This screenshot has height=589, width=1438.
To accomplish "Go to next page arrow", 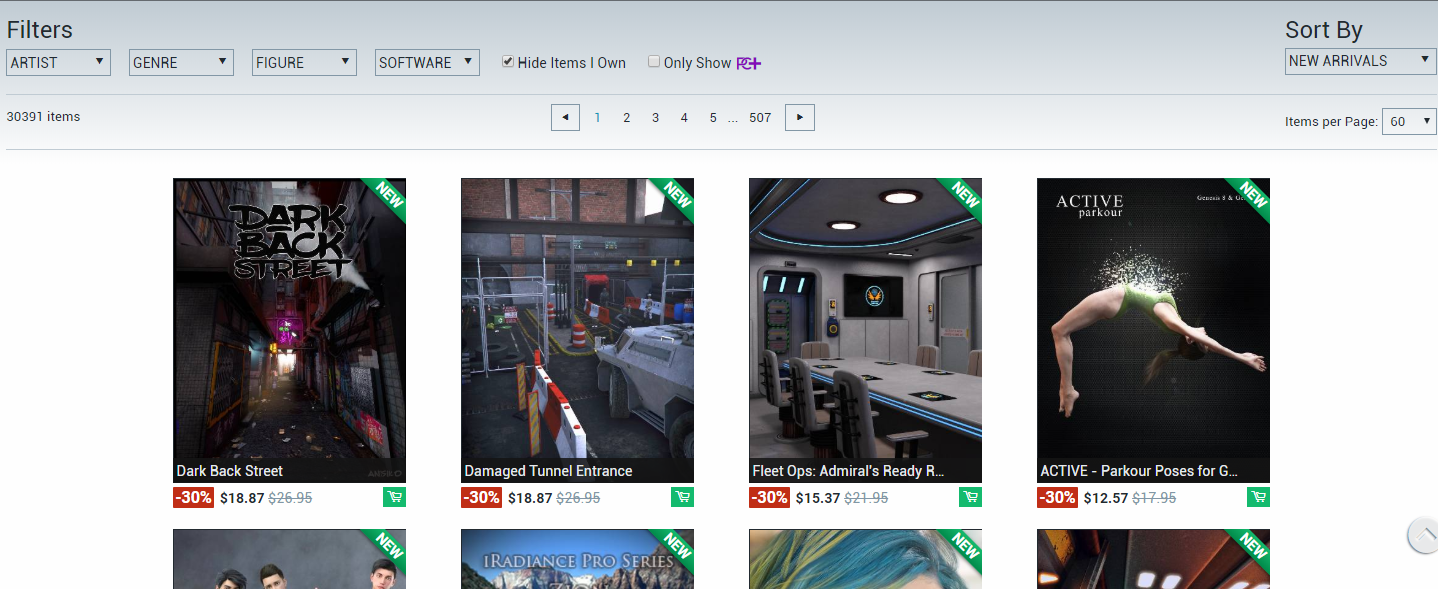I will pyautogui.click(x=800, y=117).
